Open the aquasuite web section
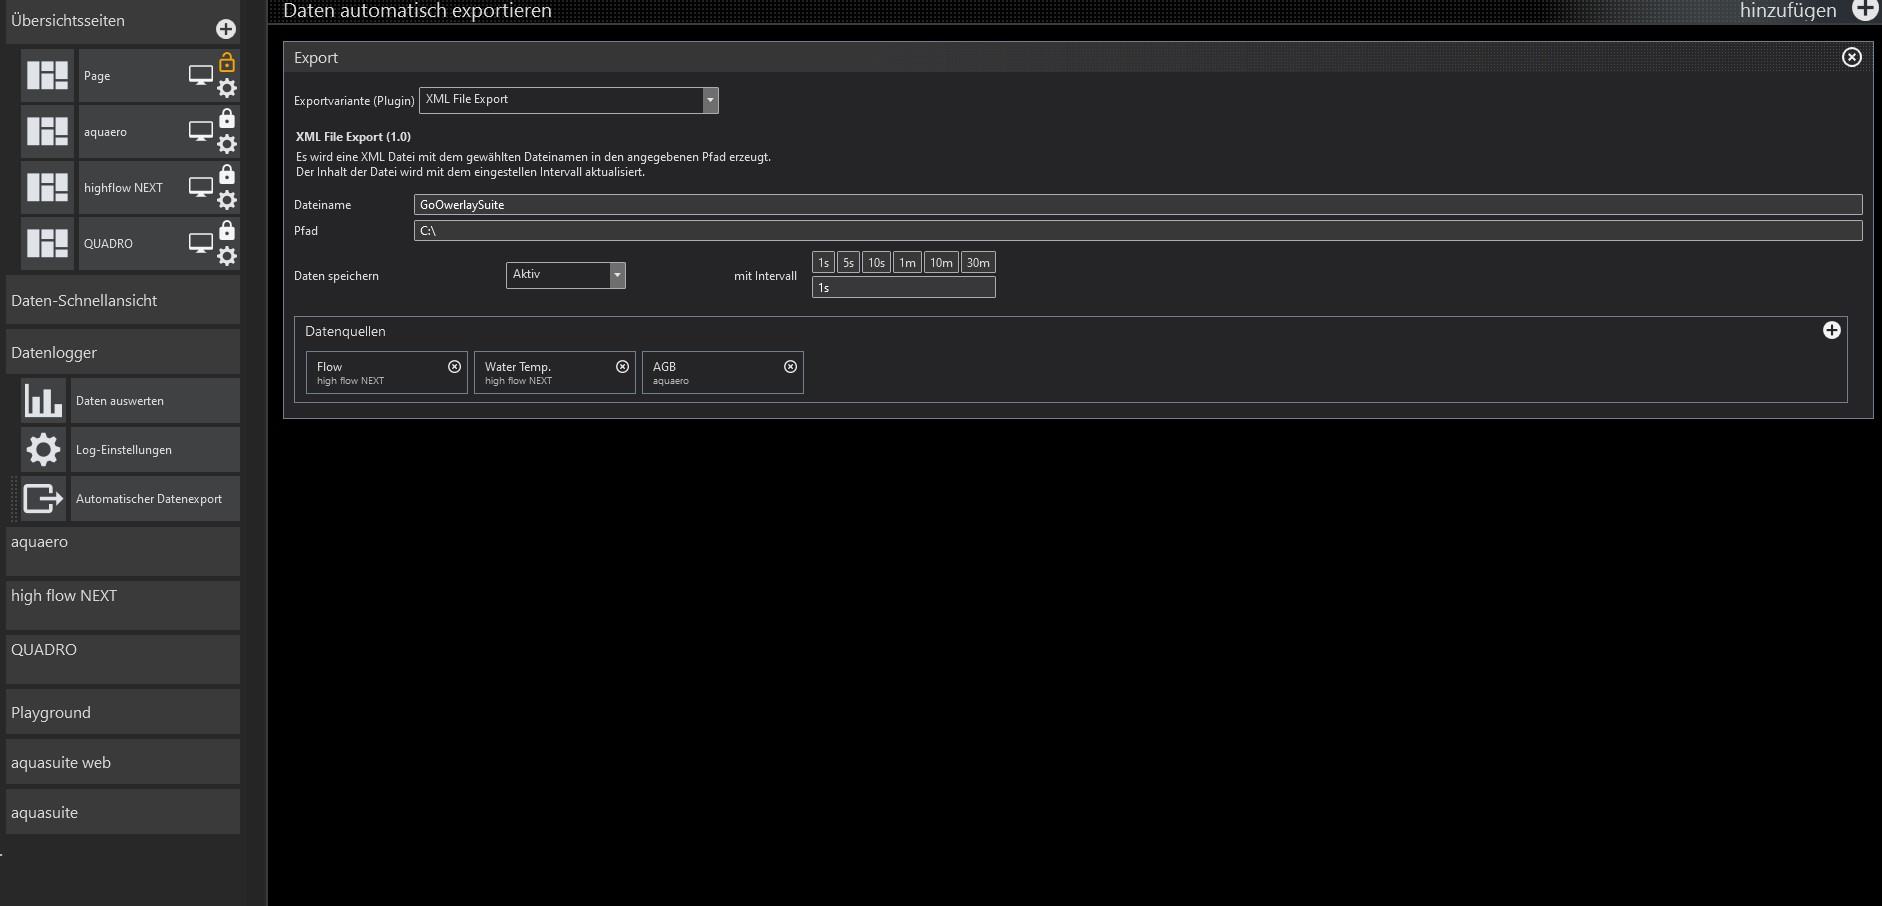Viewport: 1882px width, 906px height. [x=123, y=762]
